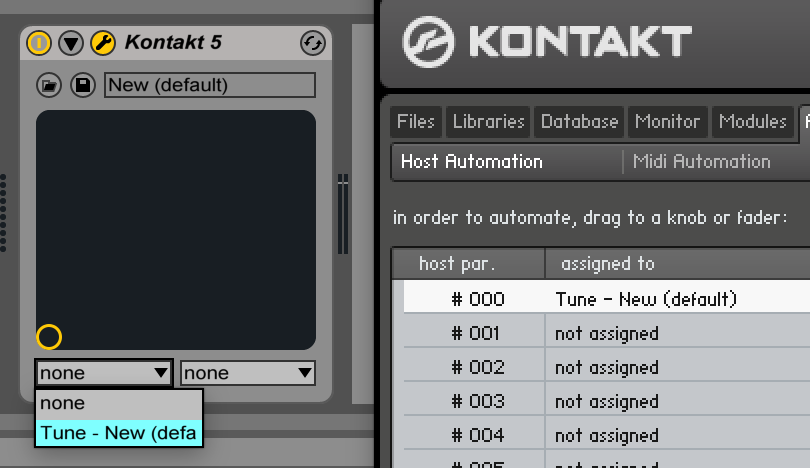Open the Database tab
Viewport: 810px width, 468px height.
(579, 121)
